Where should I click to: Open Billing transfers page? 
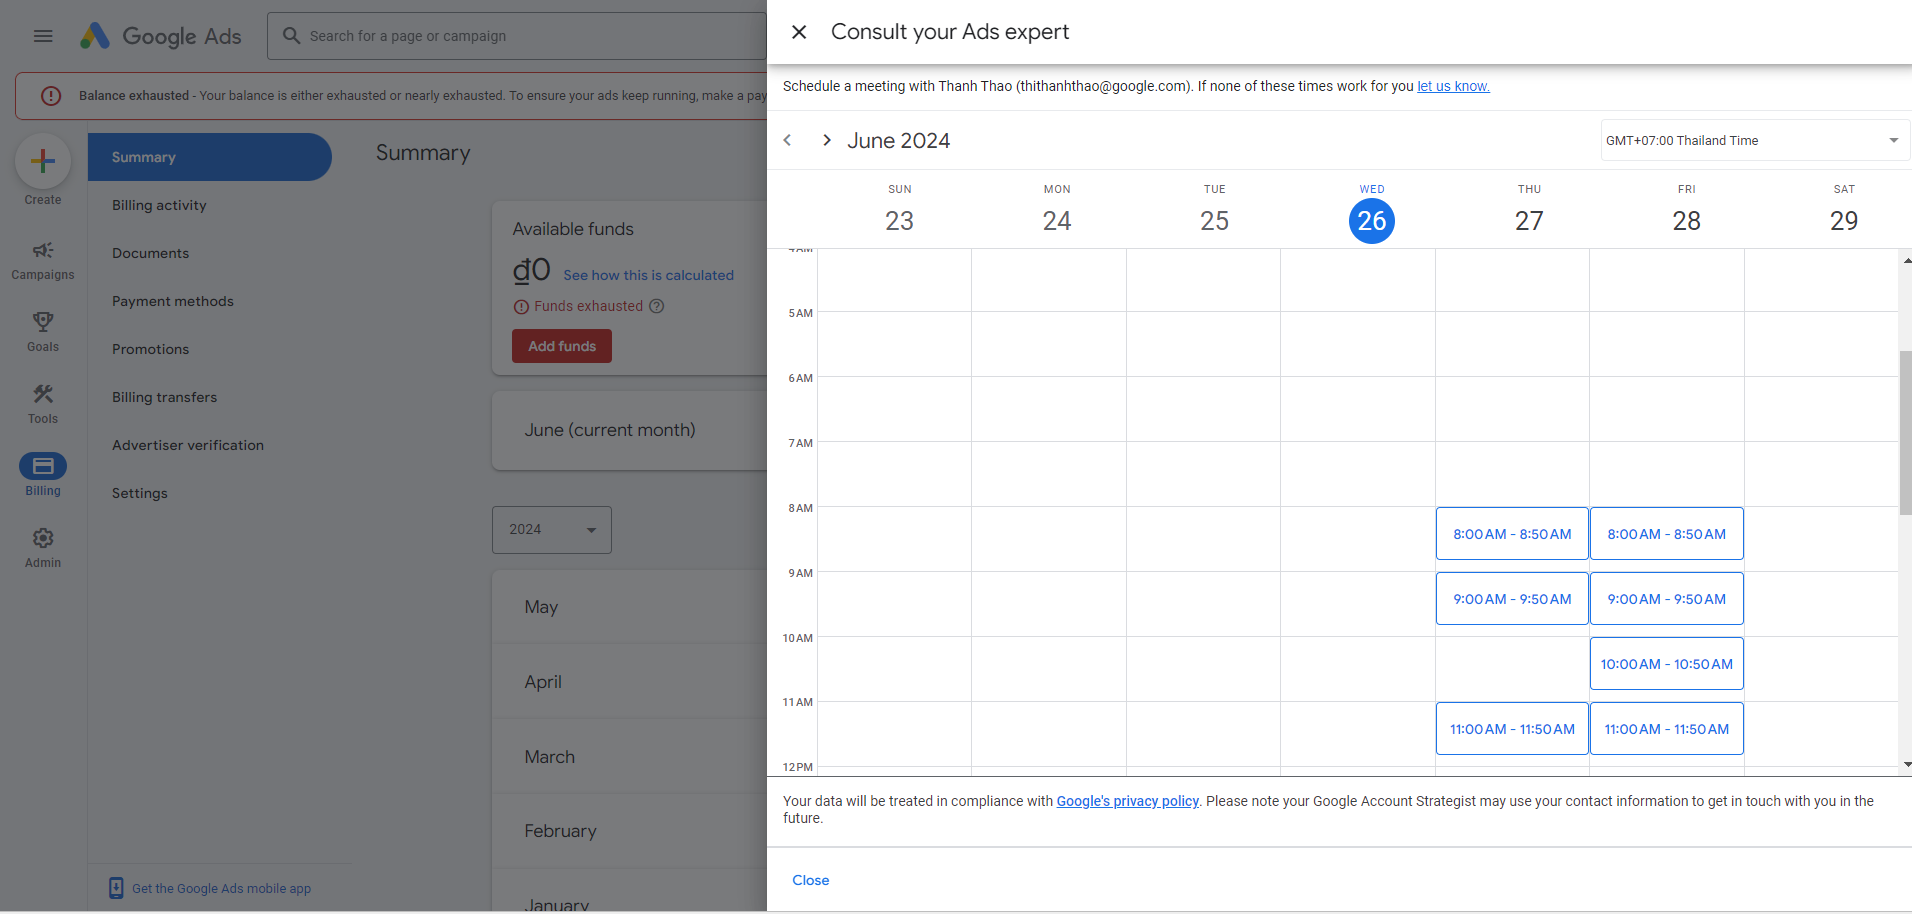(164, 397)
